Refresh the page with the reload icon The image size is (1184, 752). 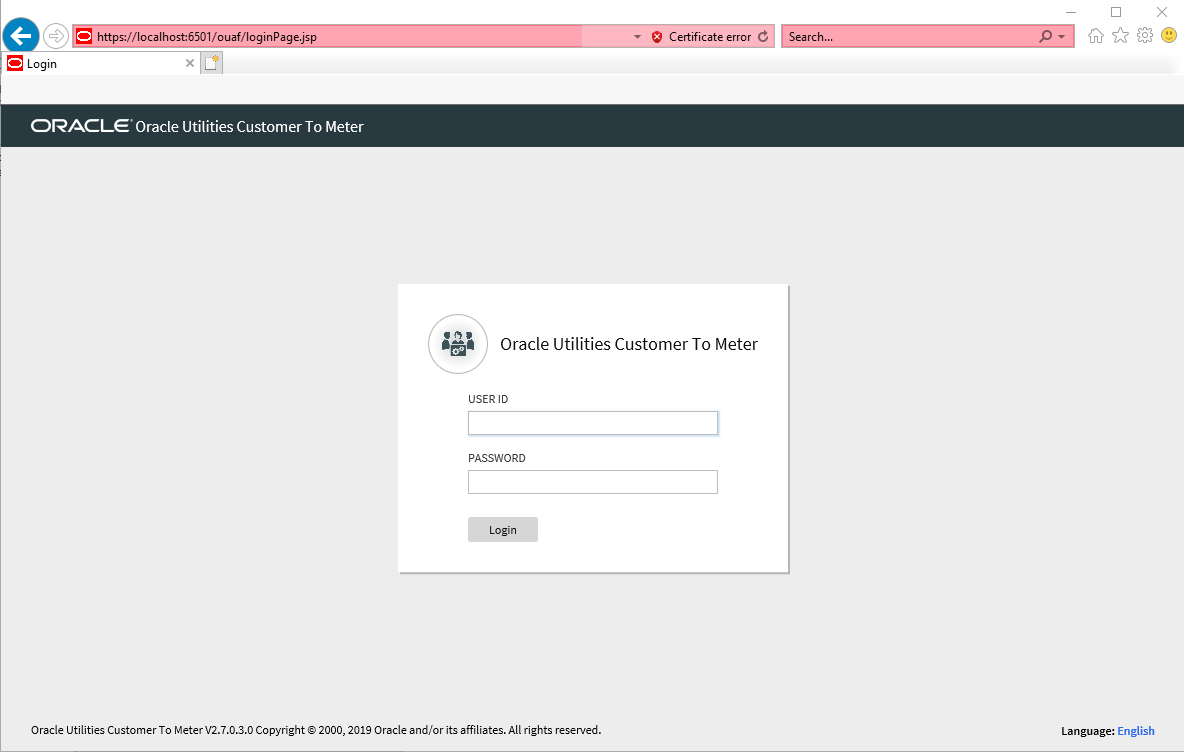763,36
